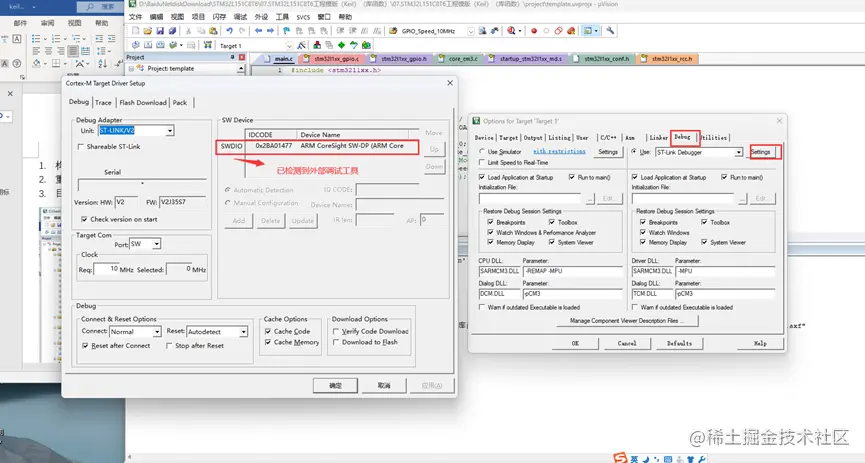
Task: Open the C/C++ tab in Options dialog
Action: (x=608, y=137)
